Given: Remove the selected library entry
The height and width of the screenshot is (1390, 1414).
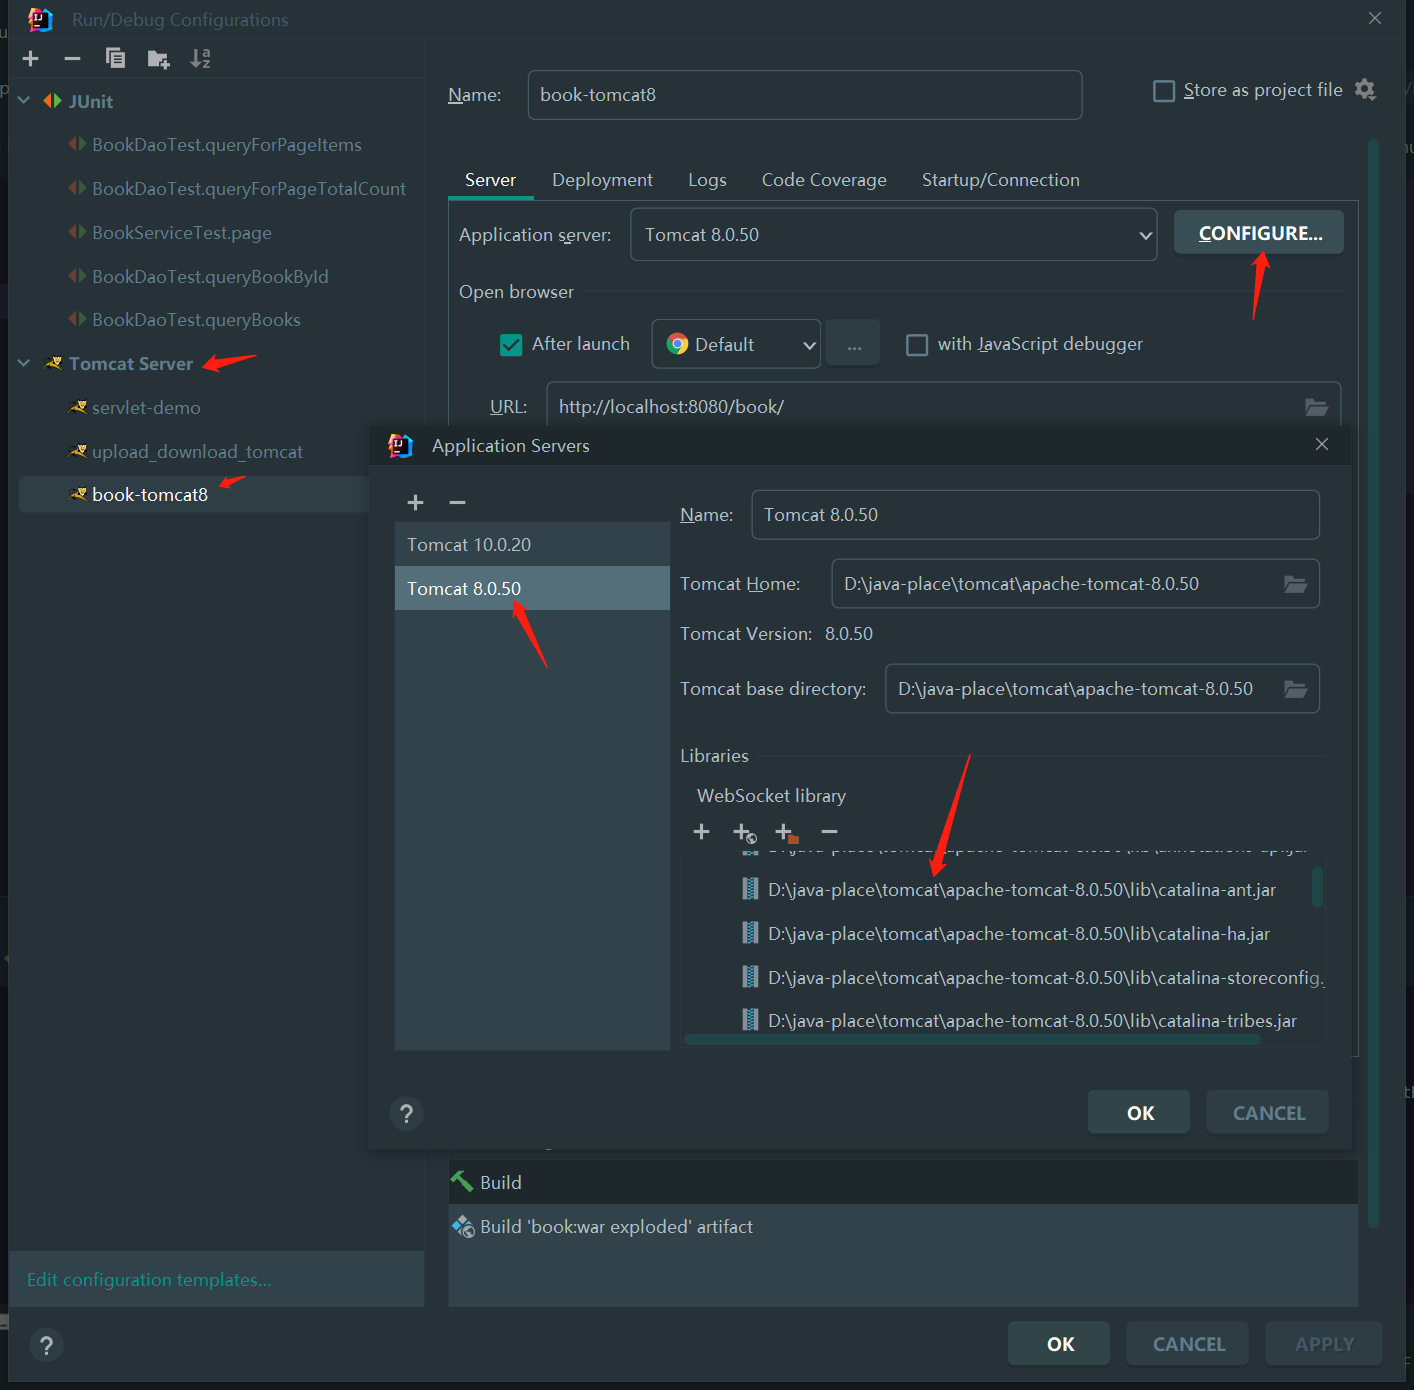Looking at the screenshot, I should pyautogui.click(x=829, y=832).
